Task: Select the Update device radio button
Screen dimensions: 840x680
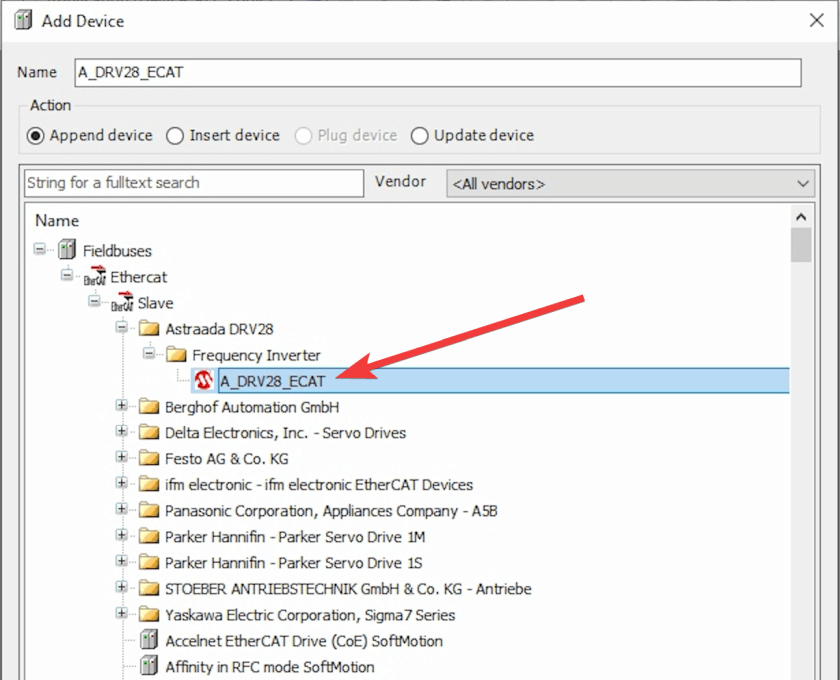Action: pyautogui.click(x=419, y=136)
